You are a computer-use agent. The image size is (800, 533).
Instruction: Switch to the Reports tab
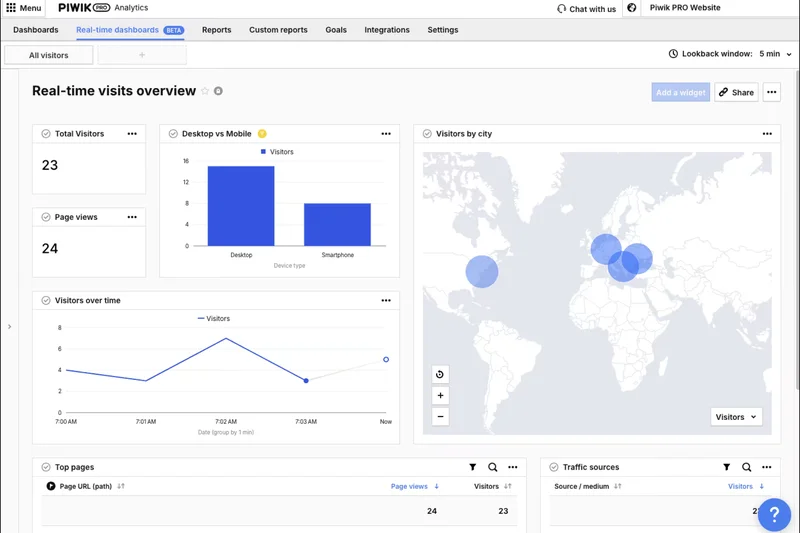[216, 30]
